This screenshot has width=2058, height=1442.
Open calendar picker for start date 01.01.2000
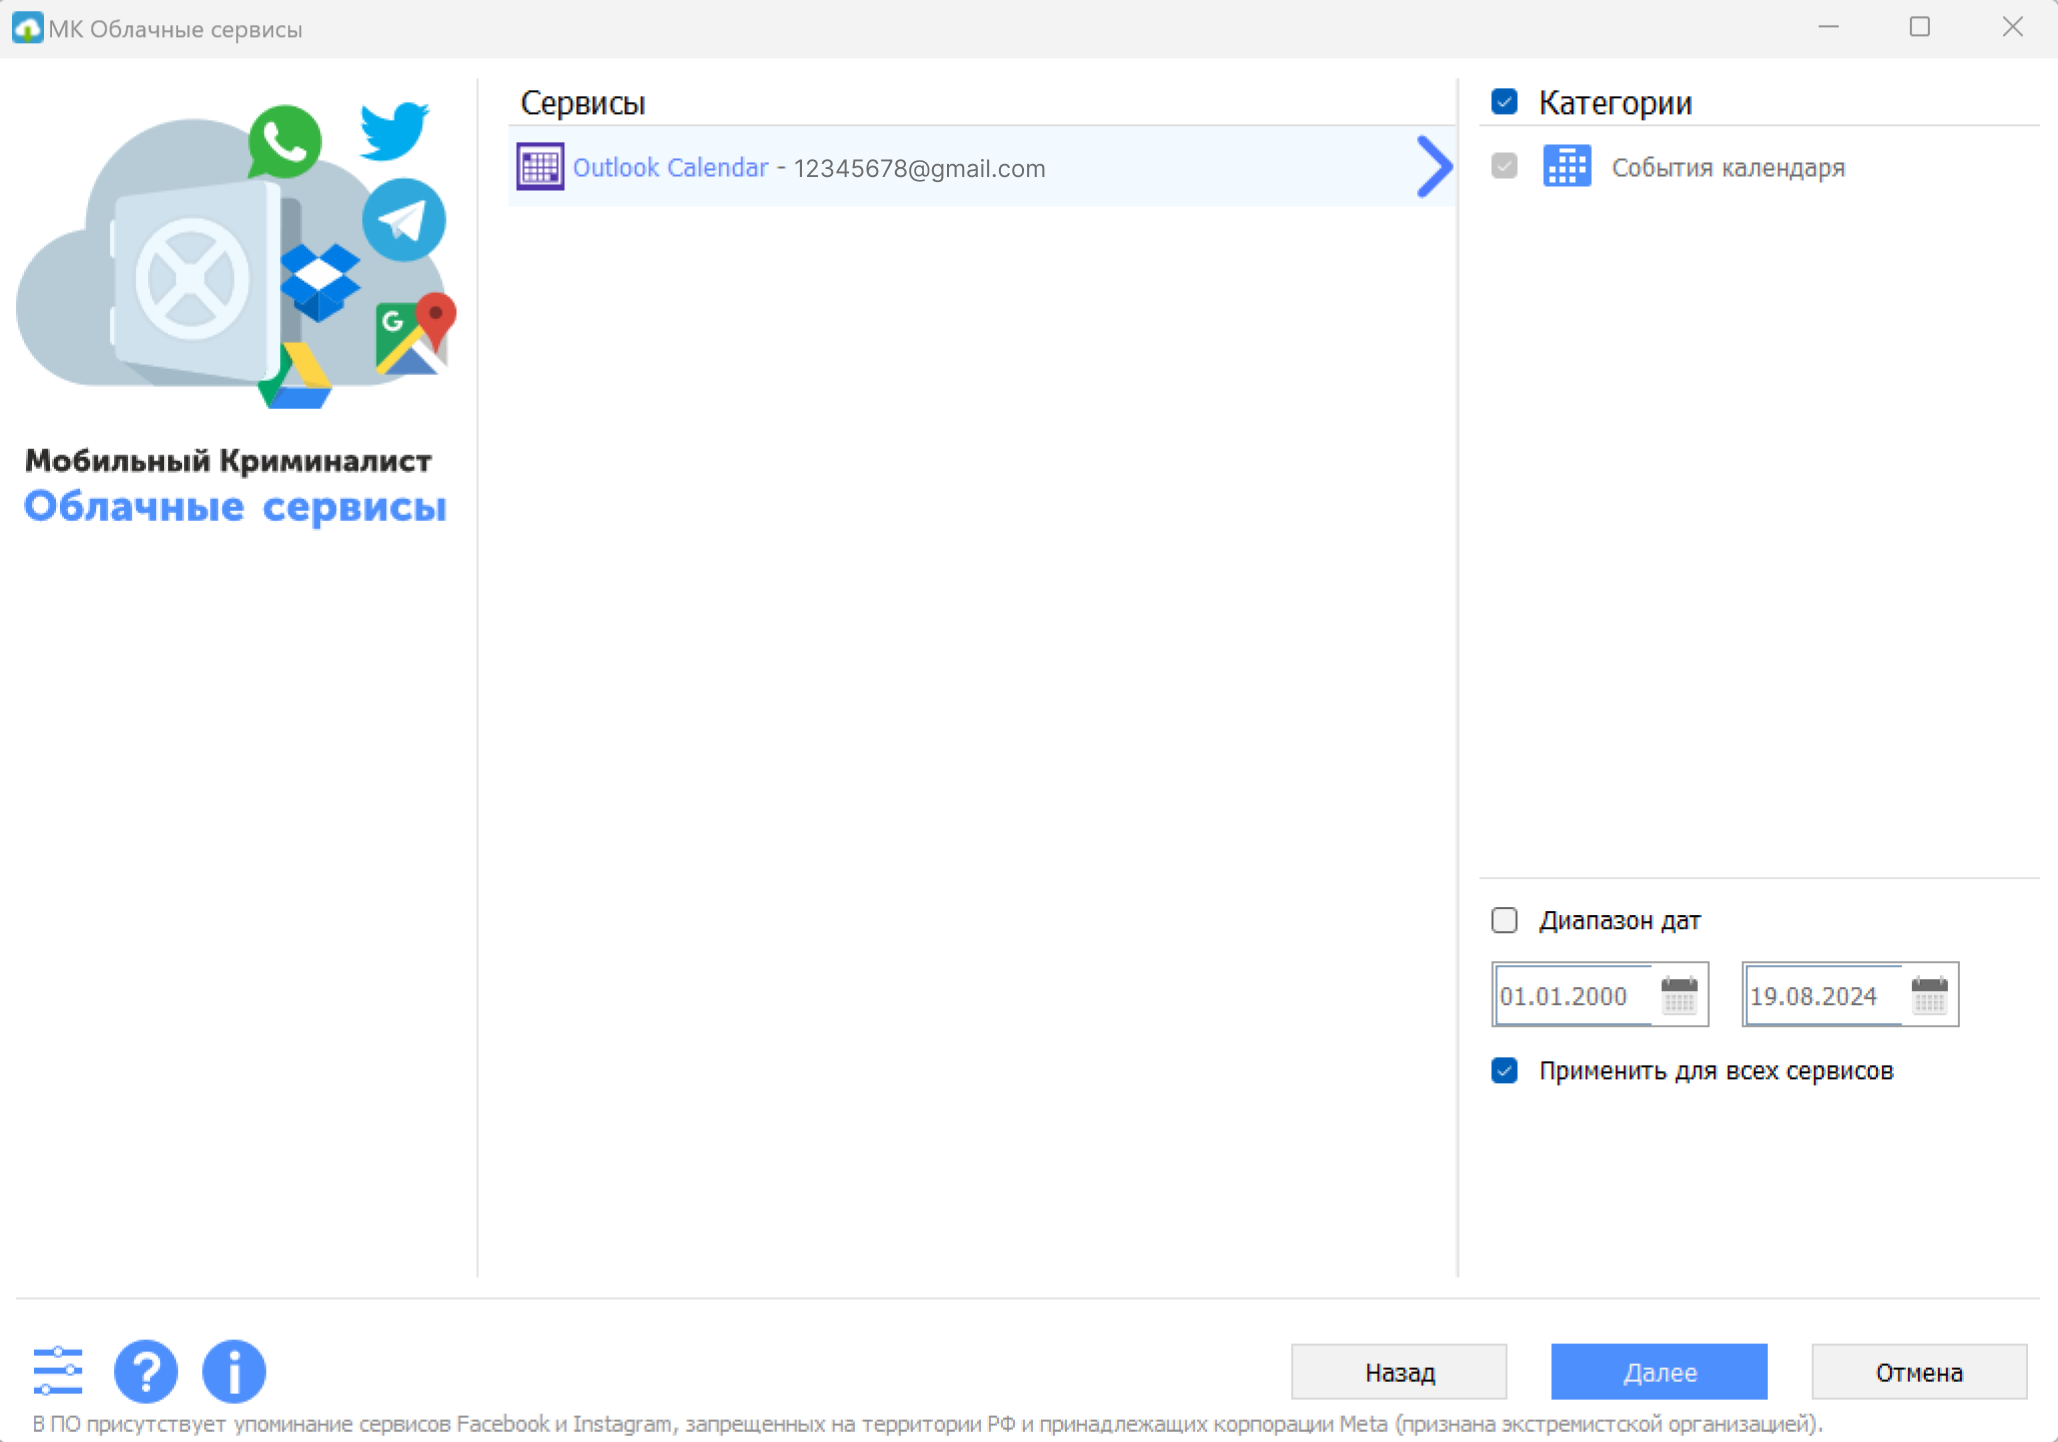(x=1679, y=995)
